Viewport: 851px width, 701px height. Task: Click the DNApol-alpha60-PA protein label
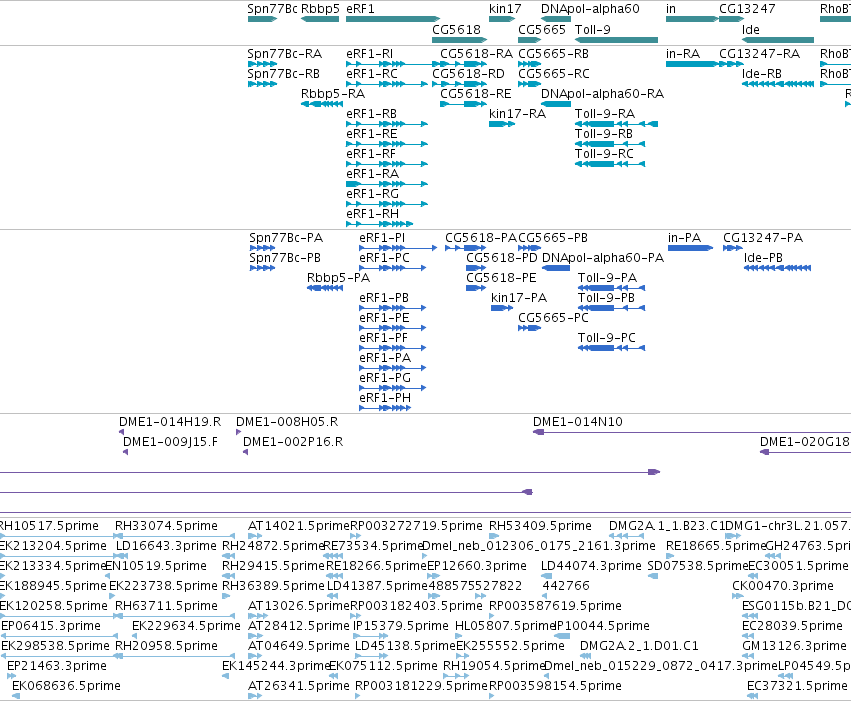click(603, 258)
